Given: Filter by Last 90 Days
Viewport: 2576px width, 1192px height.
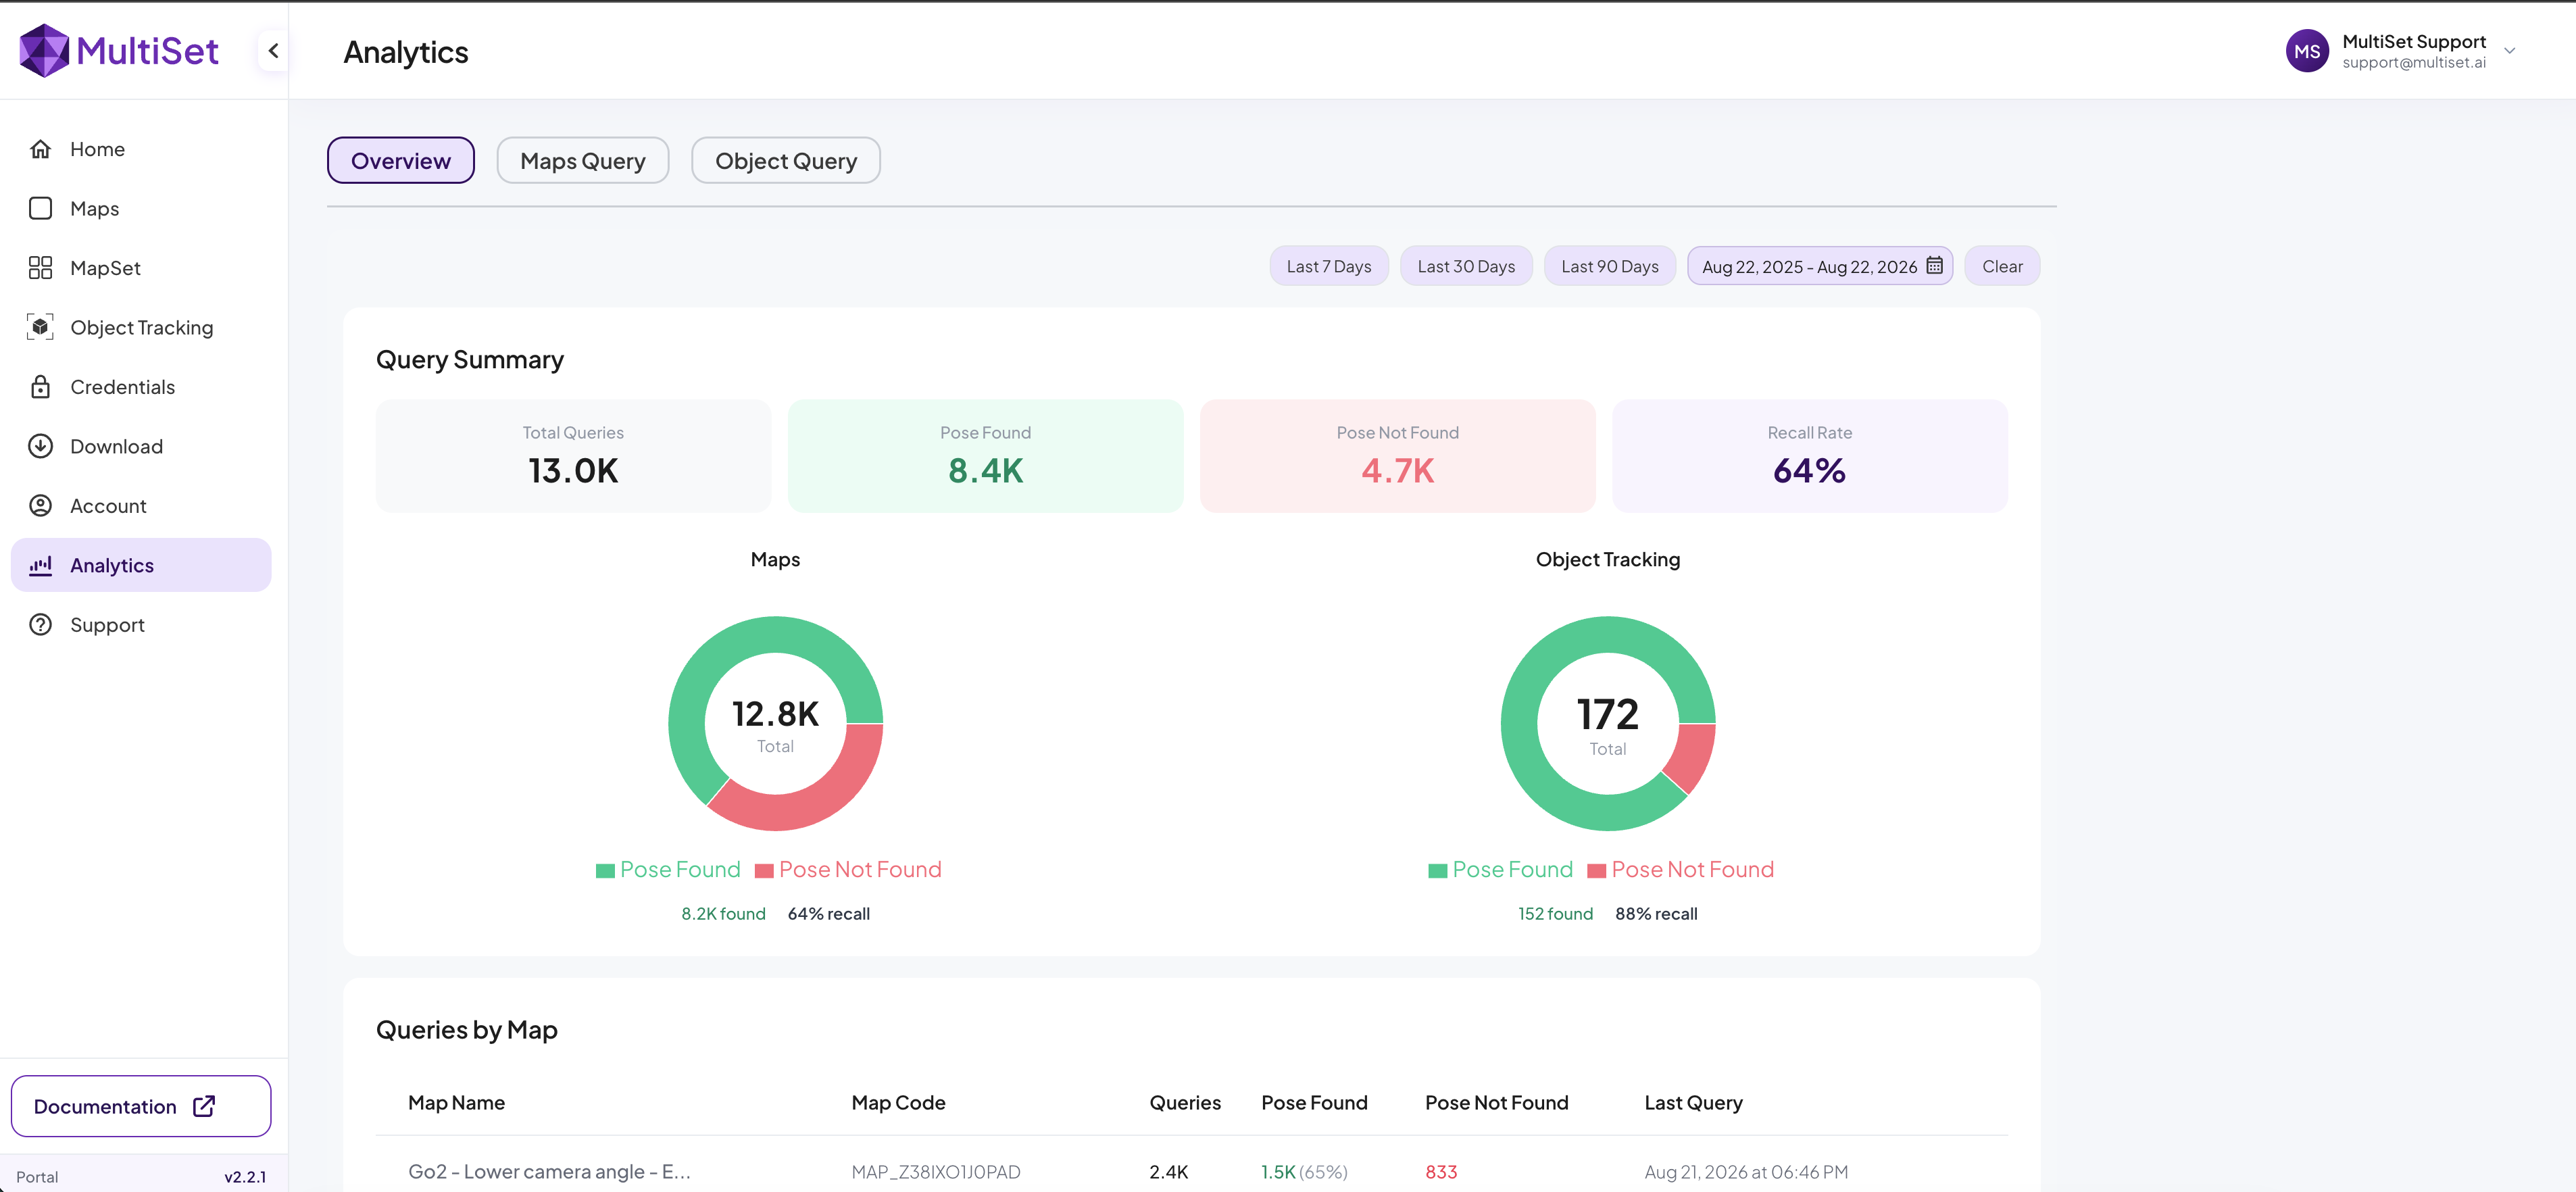Looking at the screenshot, I should (x=1610, y=266).
